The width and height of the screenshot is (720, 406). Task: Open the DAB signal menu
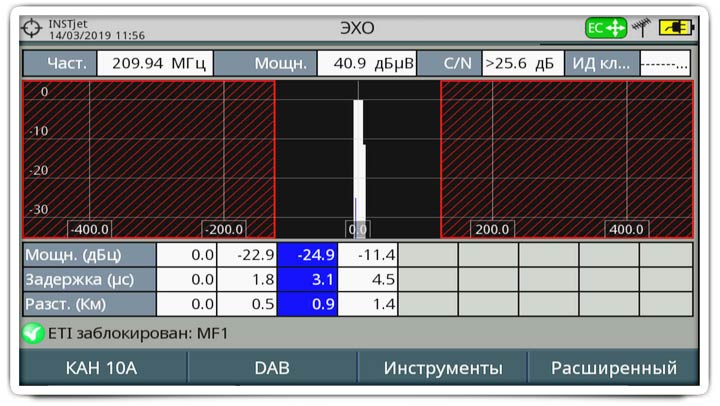tap(272, 368)
